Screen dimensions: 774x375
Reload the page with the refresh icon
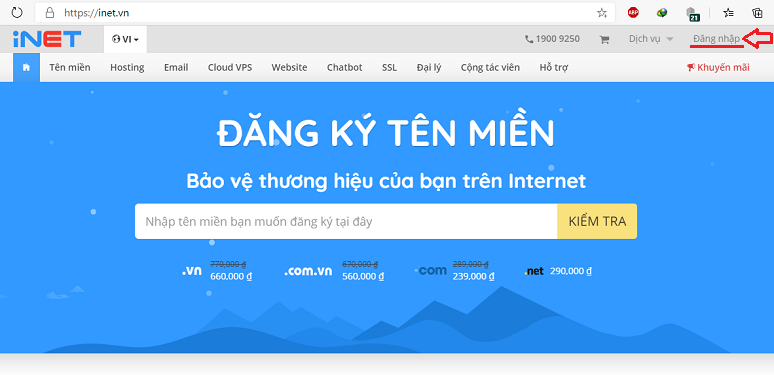(17, 13)
